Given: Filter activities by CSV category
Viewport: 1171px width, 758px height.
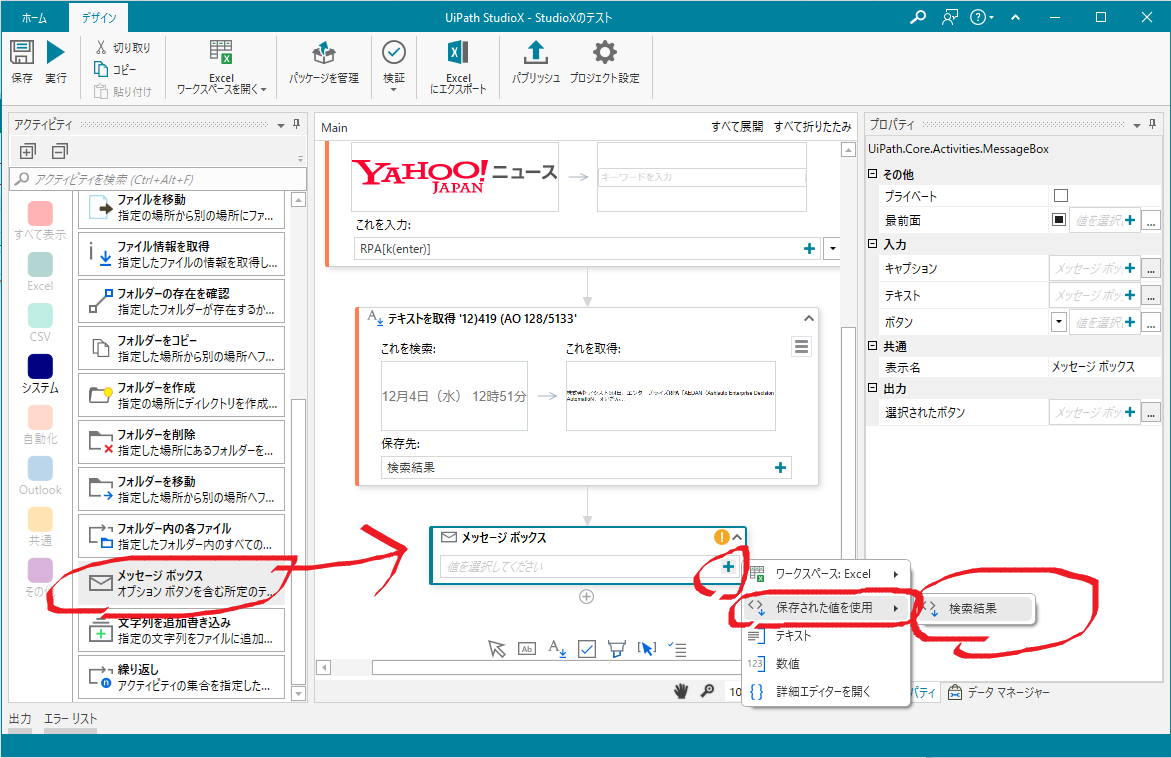Looking at the screenshot, I should (x=40, y=323).
